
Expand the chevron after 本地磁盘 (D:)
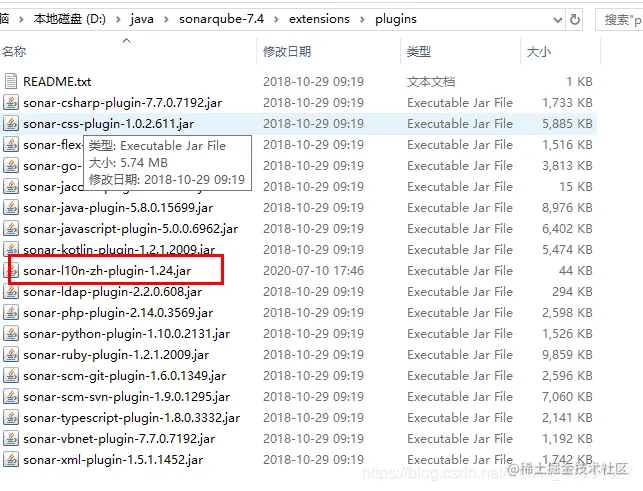click(118, 19)
